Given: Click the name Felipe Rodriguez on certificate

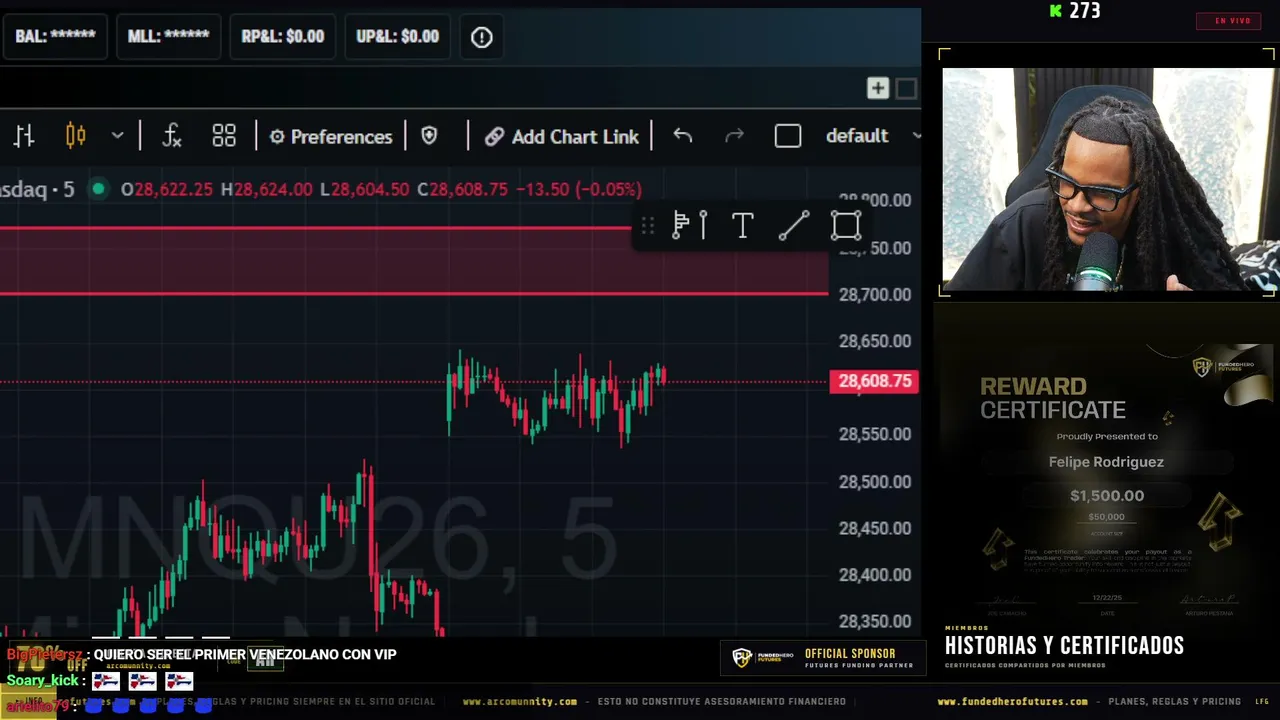Looking at the screenshot, I should click(x=1106, y=462).
